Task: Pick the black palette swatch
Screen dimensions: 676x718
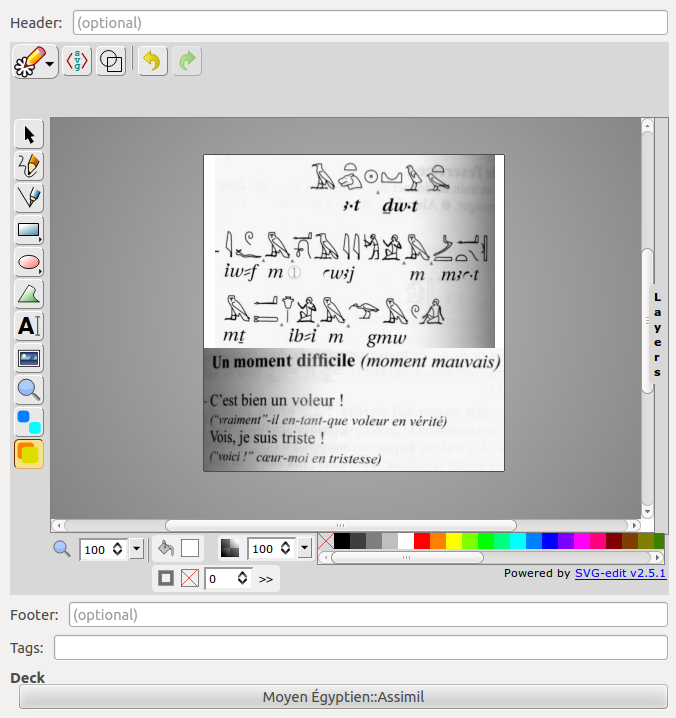Action: pos(342,541)
